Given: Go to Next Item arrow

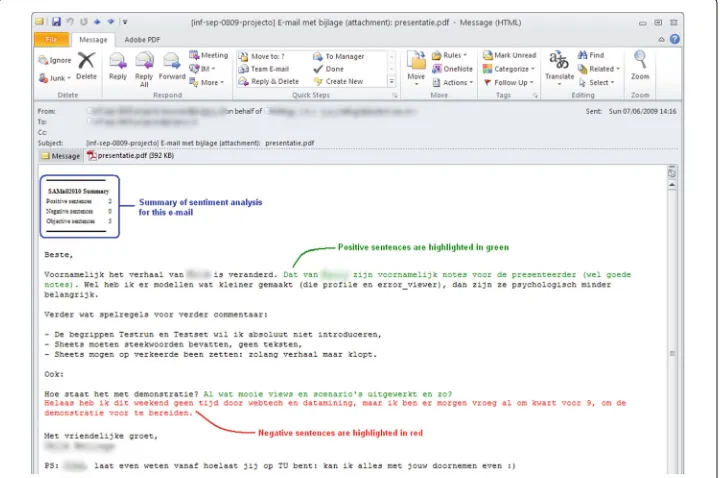Looking at the screenshot, I should tap(111, 22).
